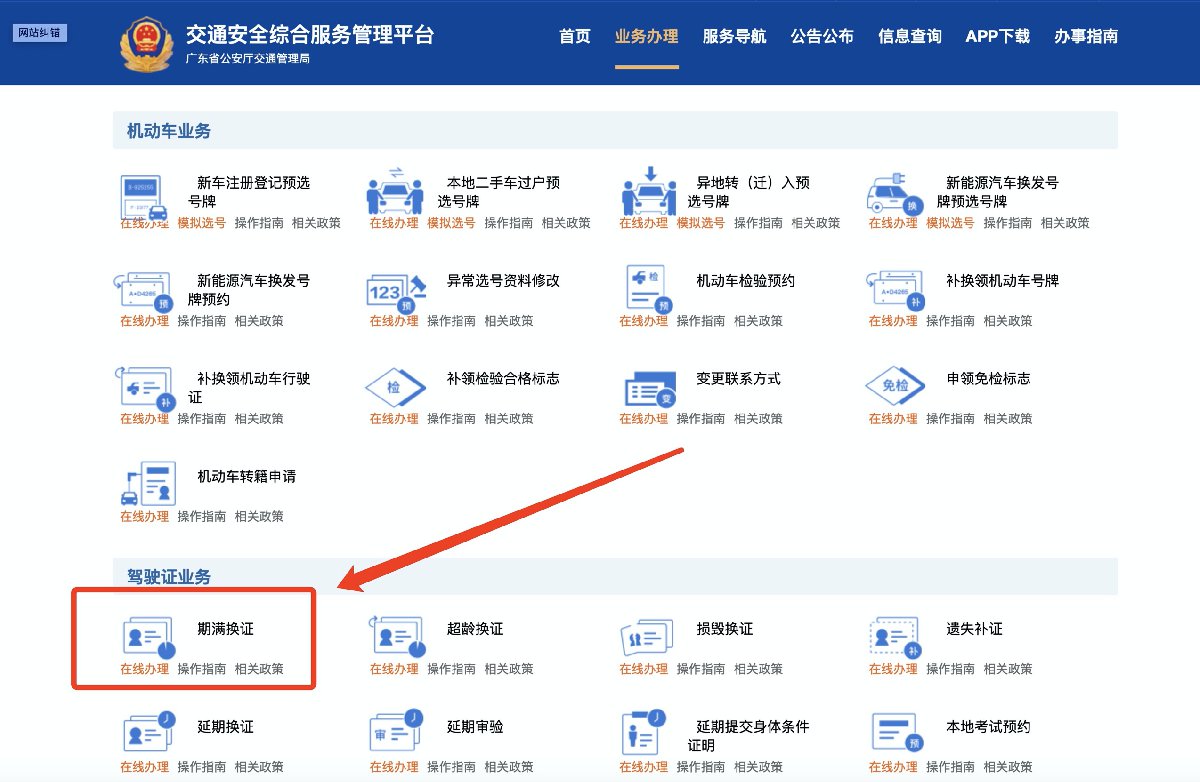Click 模拟选号 under 新车注册登记预选号牌
The width and height of the screenshot is (1200, 782).
point(201,223)
